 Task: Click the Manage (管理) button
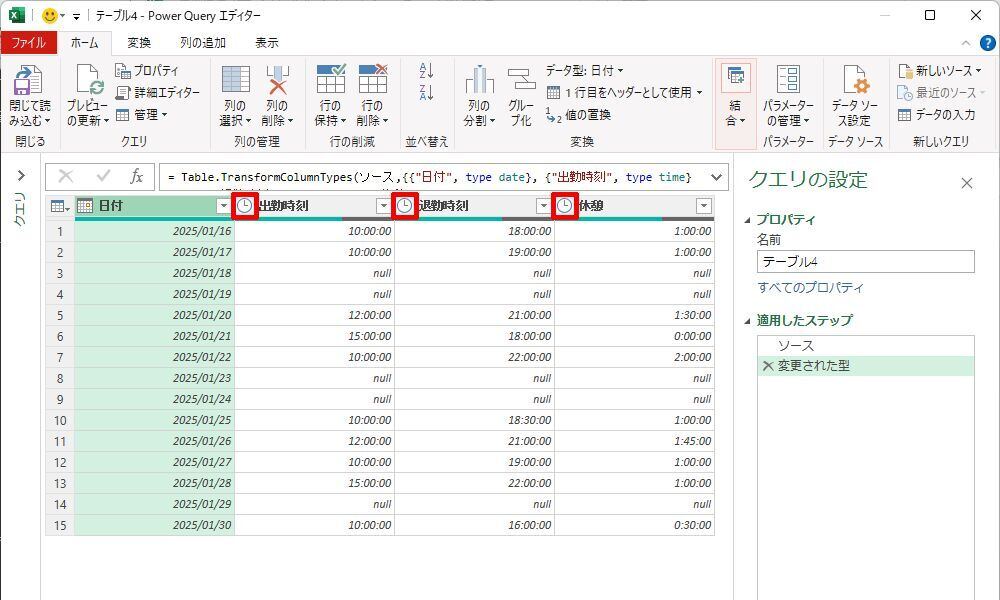[142, 115]
